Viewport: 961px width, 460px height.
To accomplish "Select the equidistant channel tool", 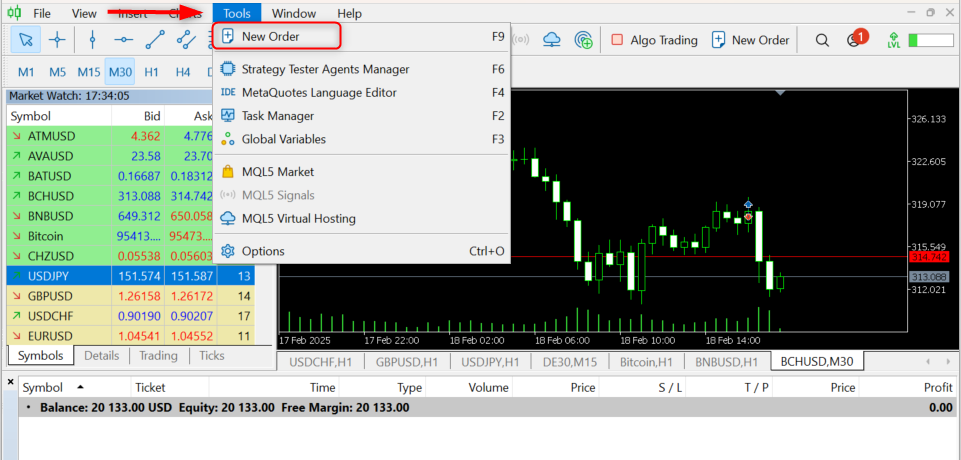I will click(186, 40).
